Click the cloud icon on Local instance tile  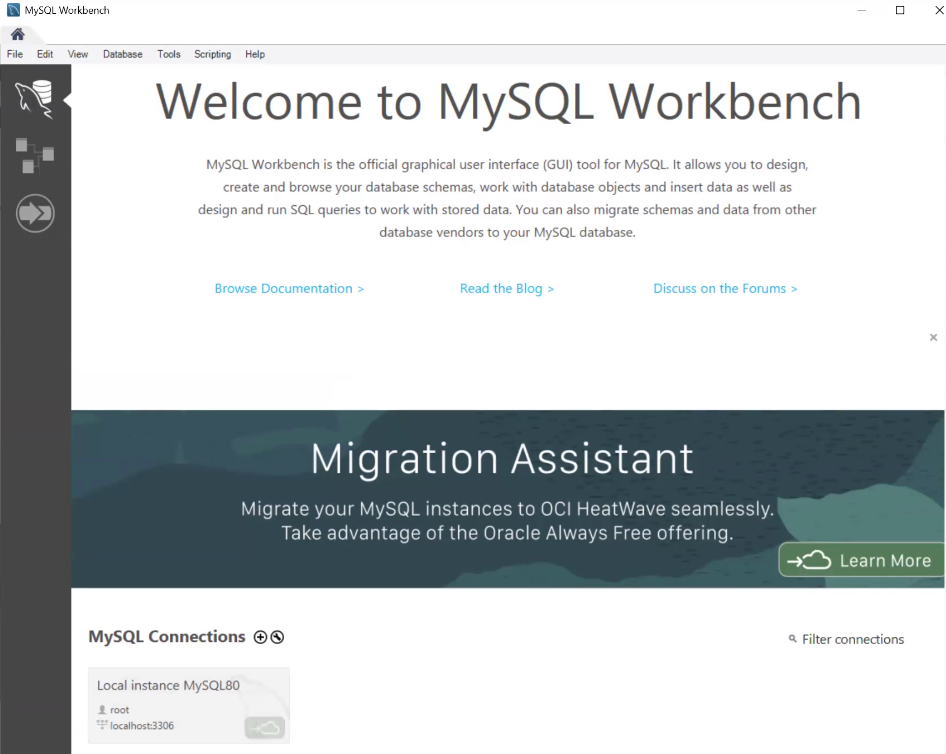tap(265, 727)
